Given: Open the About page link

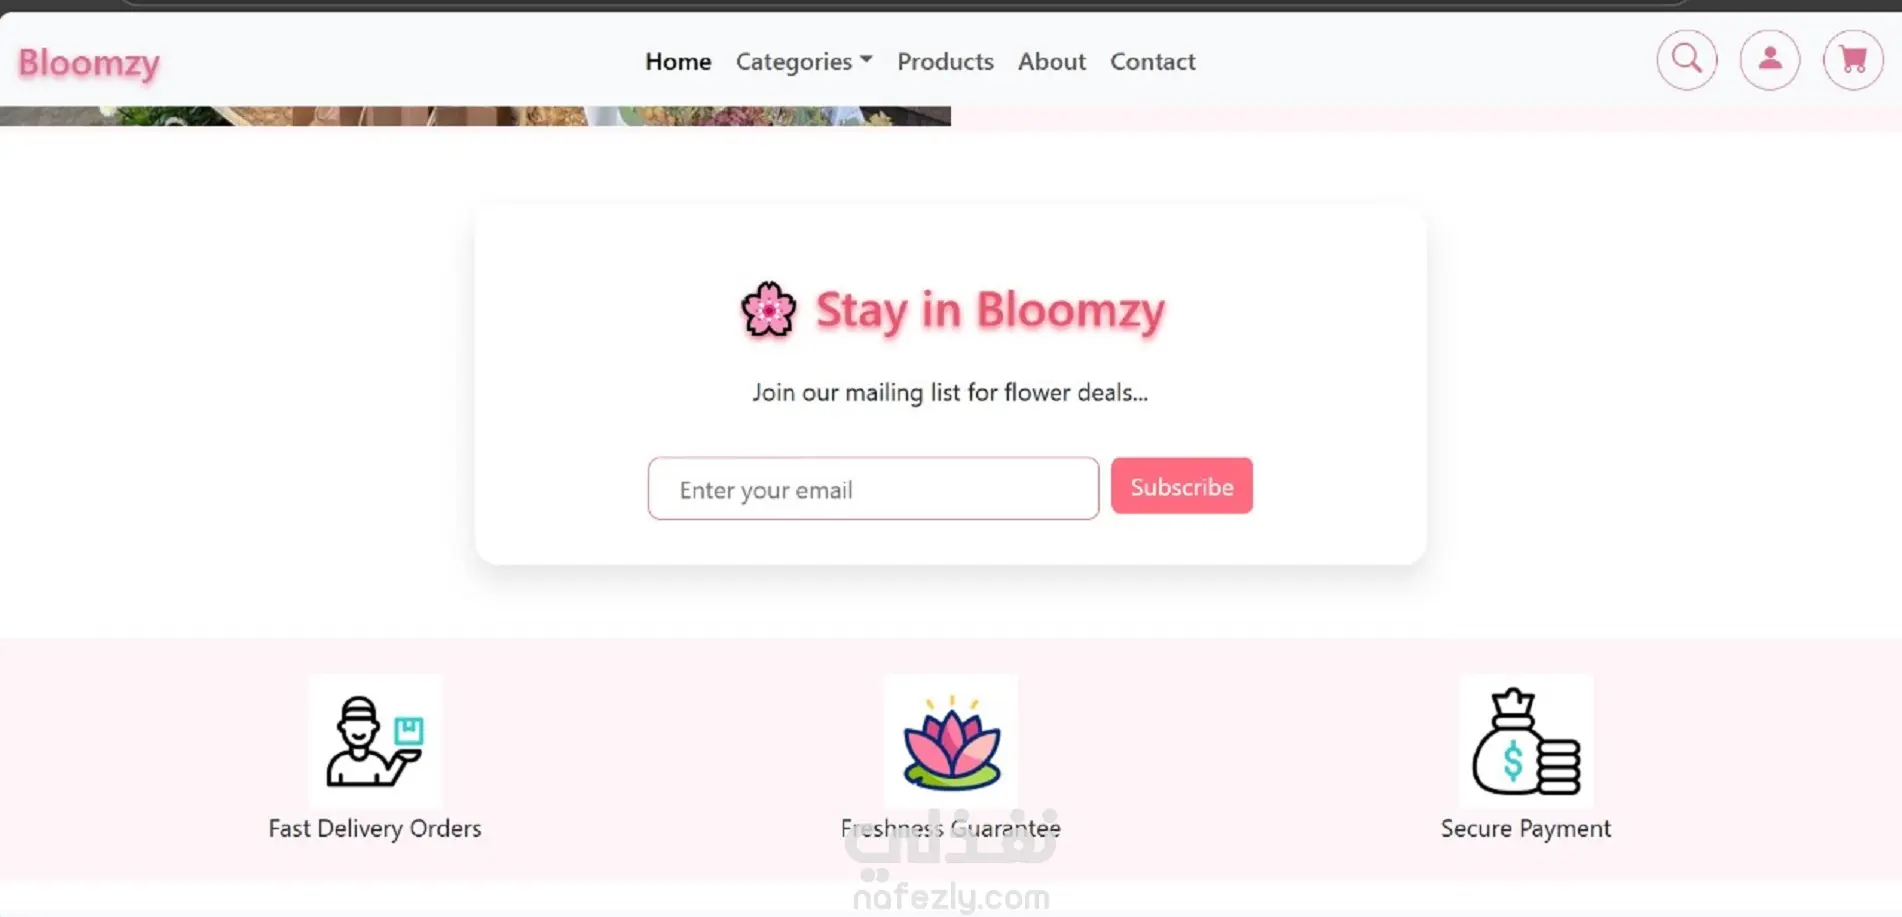Looking at the screenshot, I should [1051, 61].
